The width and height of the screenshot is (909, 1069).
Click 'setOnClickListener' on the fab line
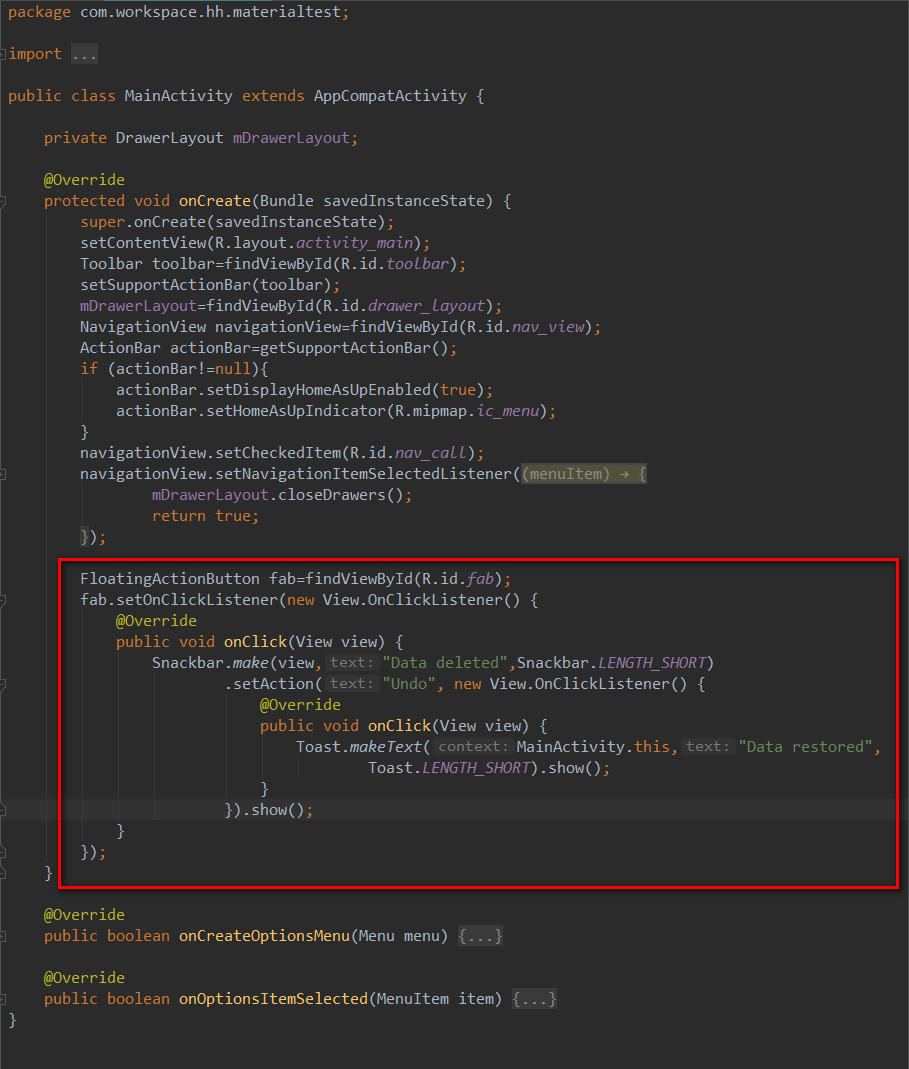(x=197, y=600)
